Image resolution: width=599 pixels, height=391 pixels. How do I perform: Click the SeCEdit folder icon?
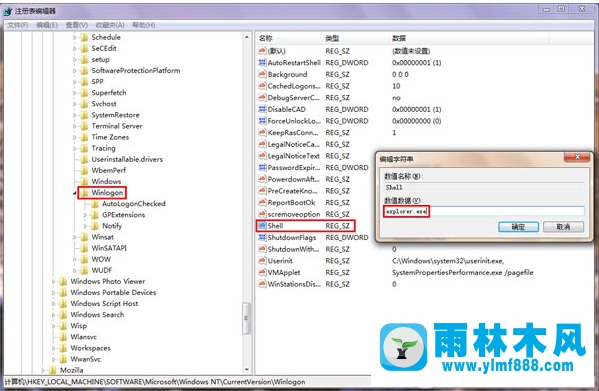point(84,48)
